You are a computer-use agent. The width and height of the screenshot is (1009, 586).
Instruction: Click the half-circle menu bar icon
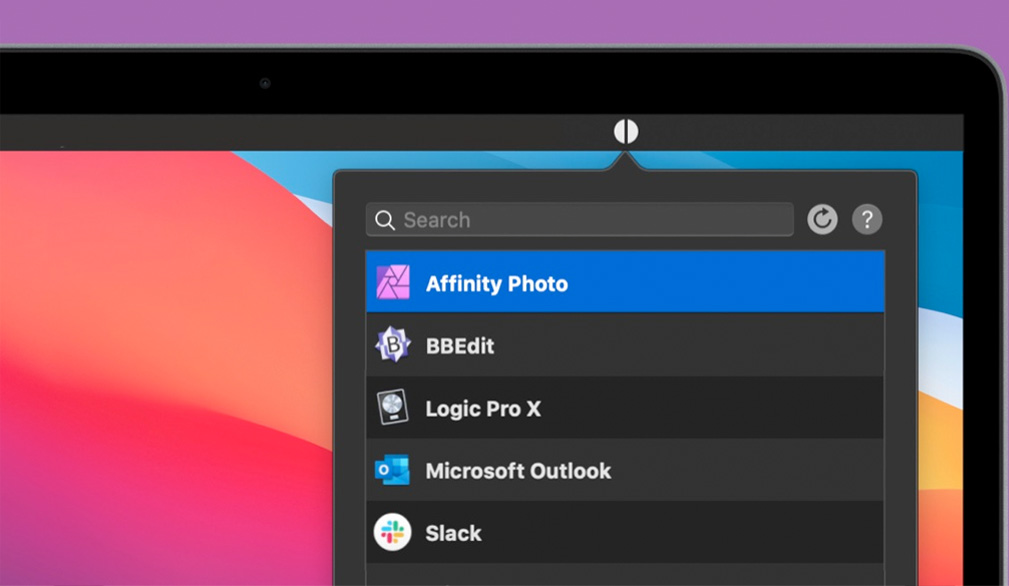click(625, 131)
